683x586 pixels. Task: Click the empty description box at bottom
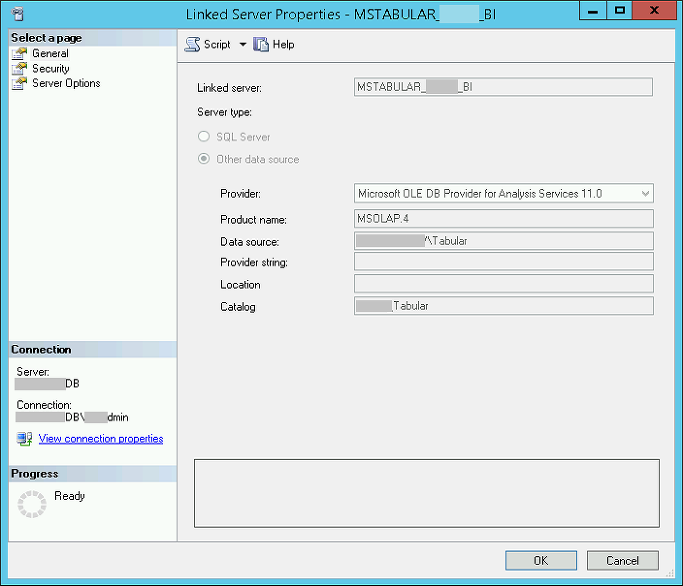coord(427,493)
